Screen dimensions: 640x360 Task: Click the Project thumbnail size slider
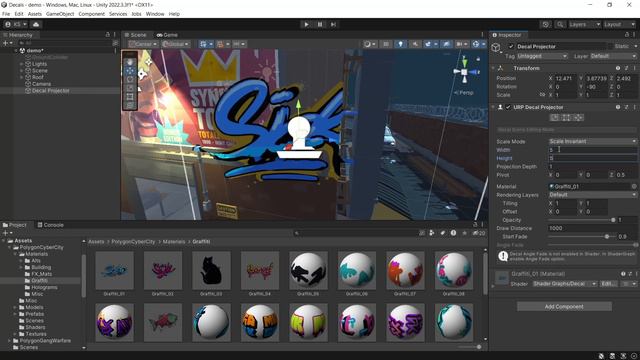(x=469, y=347)
